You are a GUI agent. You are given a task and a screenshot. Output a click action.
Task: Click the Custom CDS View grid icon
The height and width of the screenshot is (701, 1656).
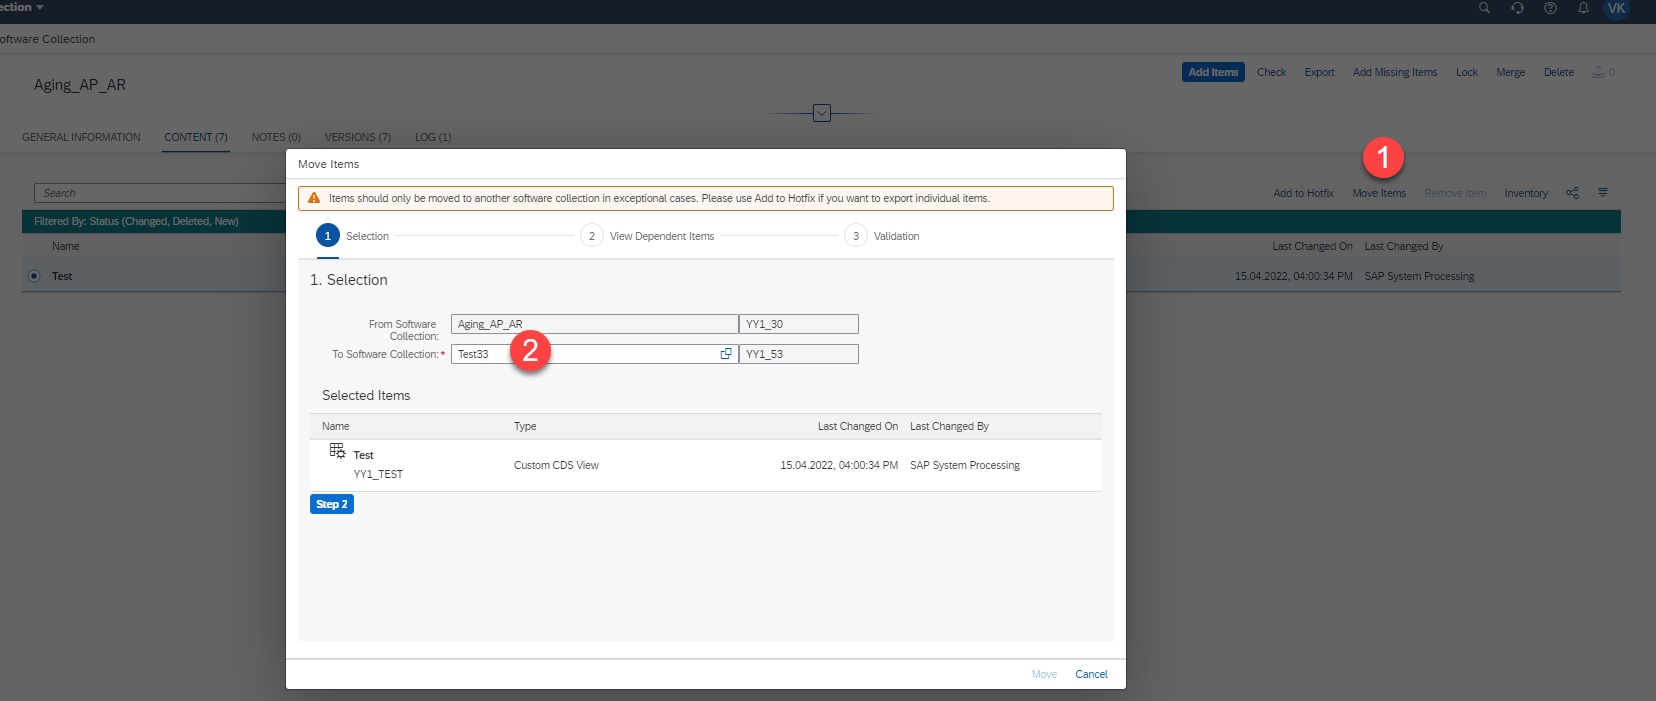(x=337, y=451)
